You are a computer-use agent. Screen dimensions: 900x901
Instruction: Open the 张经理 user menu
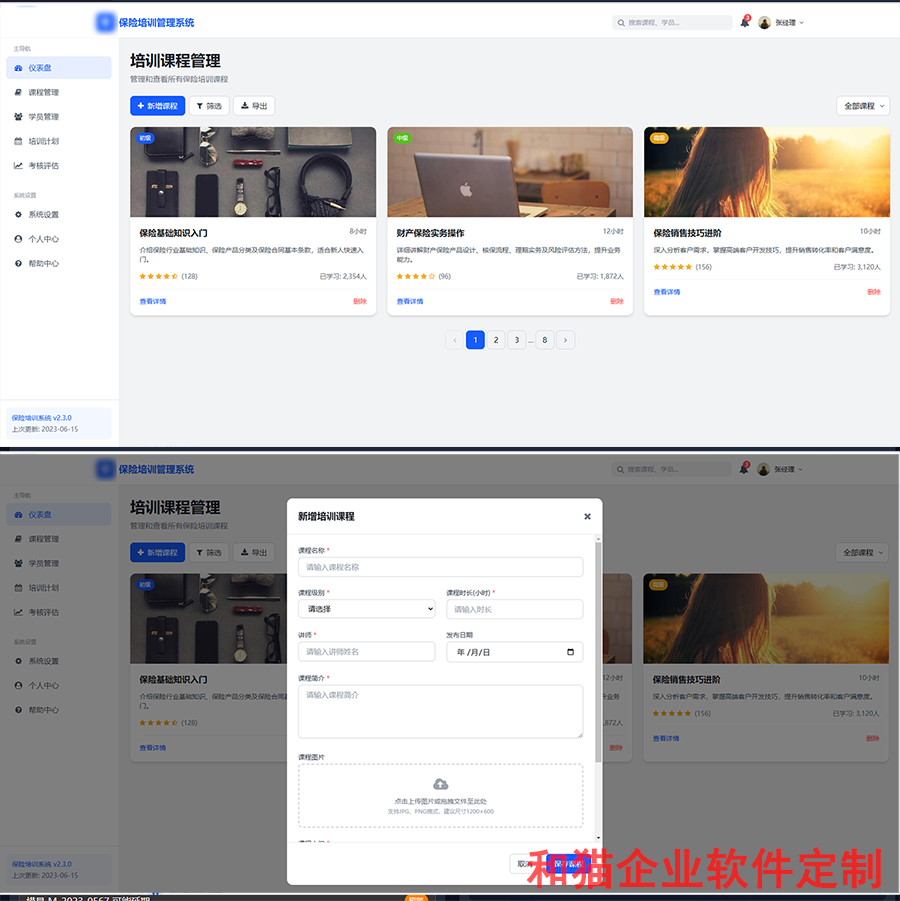[788, 22]
